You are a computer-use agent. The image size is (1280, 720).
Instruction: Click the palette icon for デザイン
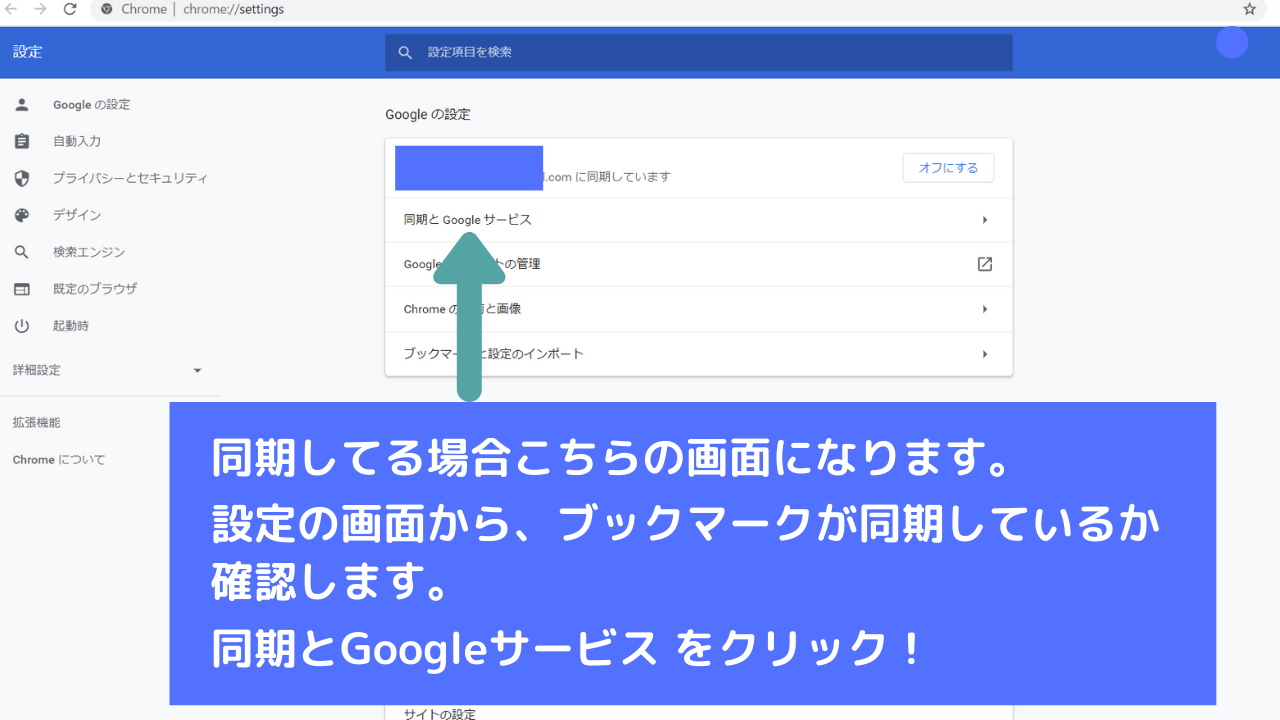[x=22, y=215]
